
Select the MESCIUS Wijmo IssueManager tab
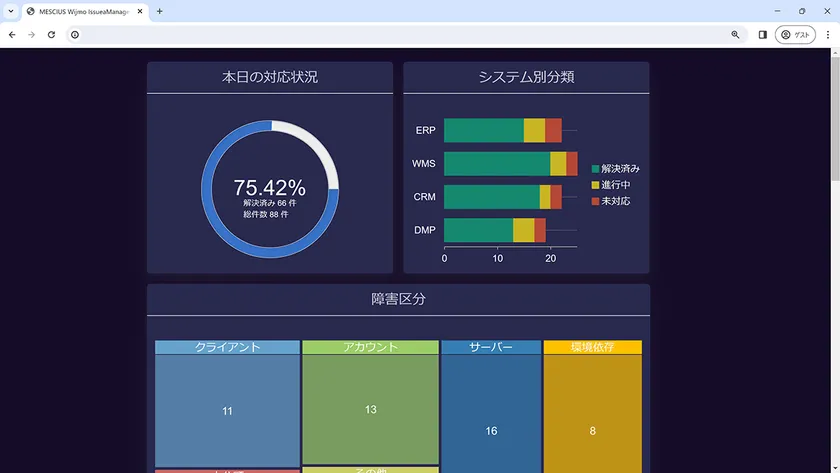pyautogui.click(x=84, y=11)
